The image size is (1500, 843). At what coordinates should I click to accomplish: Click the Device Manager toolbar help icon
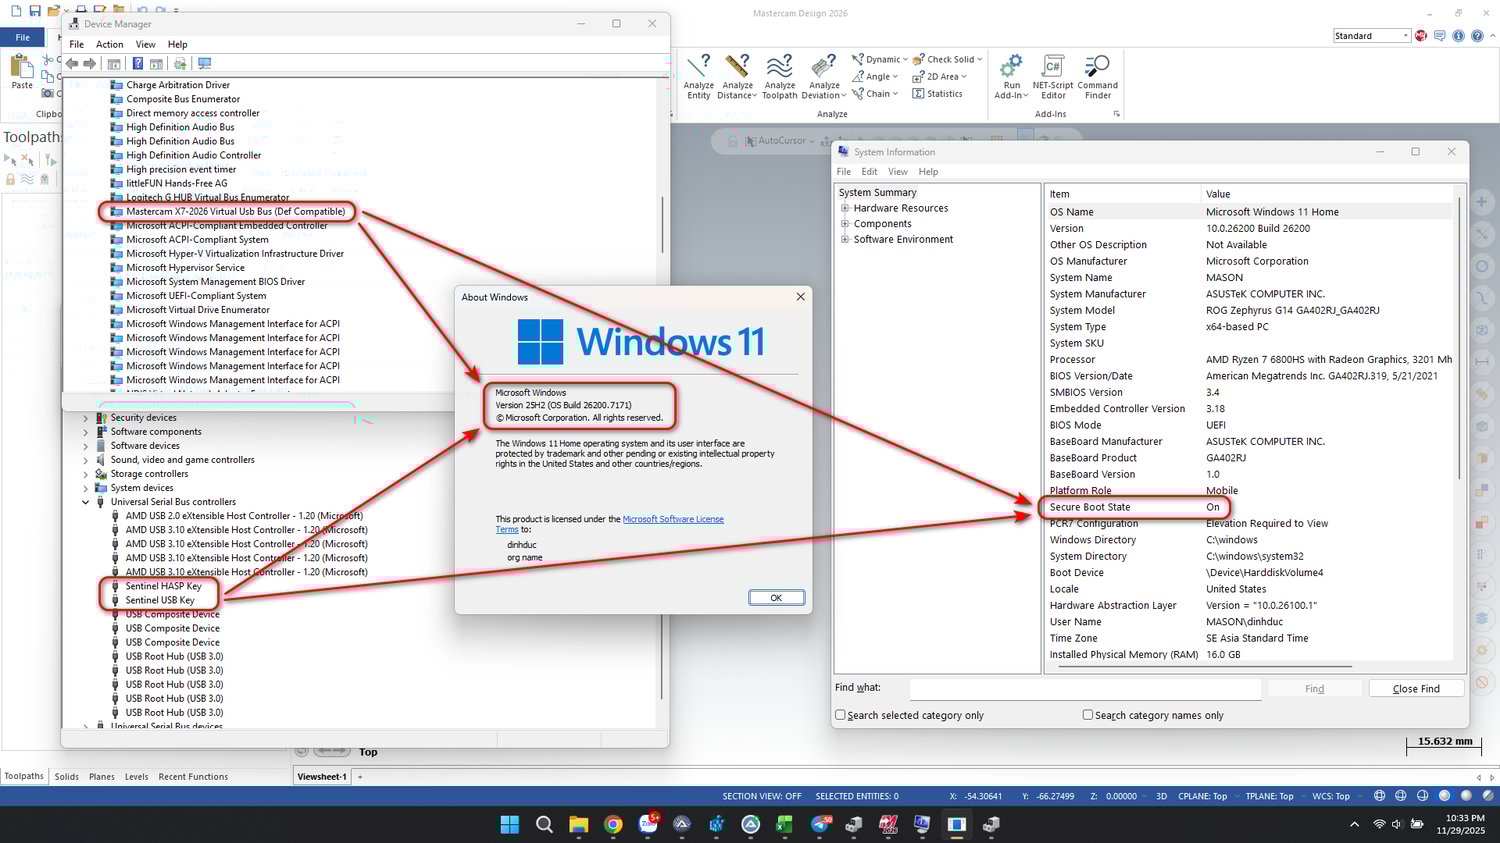(x=138, y=64)
